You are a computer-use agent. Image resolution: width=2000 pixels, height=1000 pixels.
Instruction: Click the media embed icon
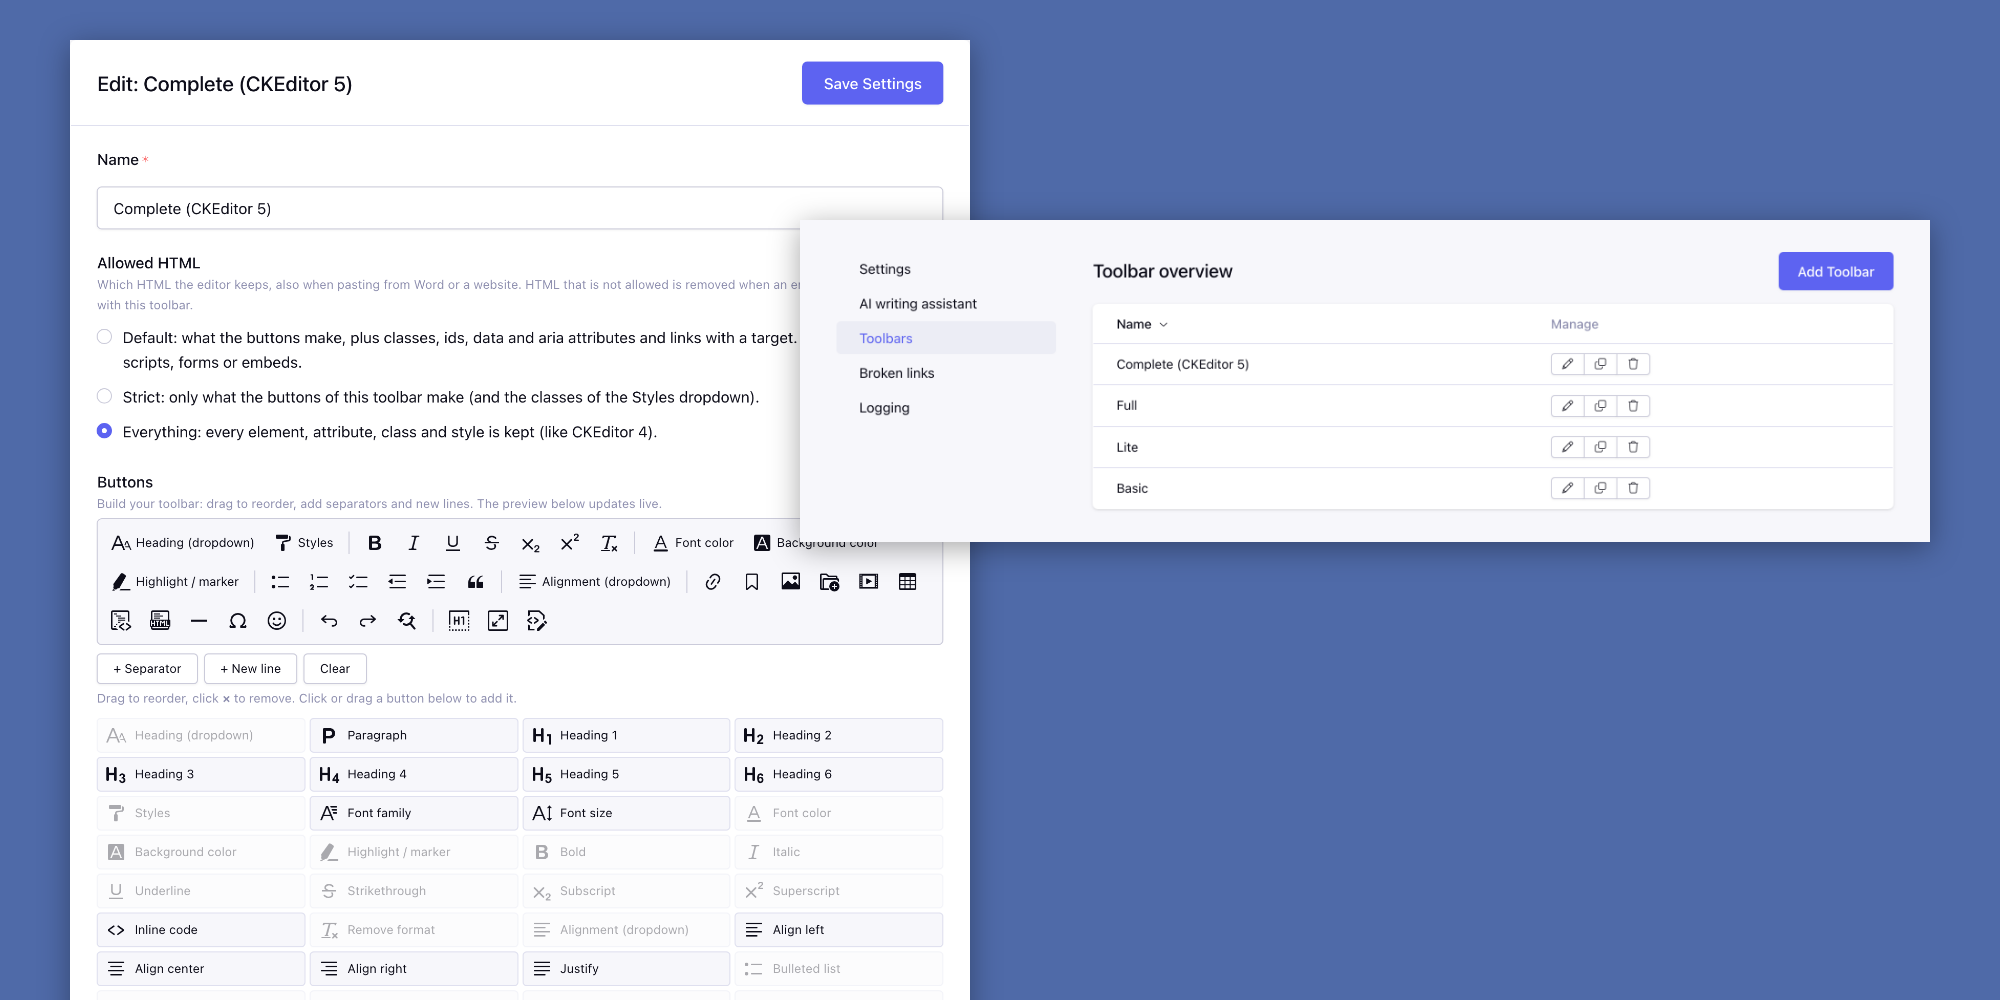pyautogui.click(x=869, y=581)
